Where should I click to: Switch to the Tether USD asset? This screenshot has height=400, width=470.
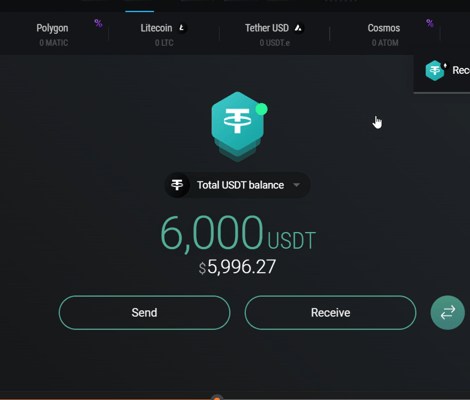click(274, 34)
